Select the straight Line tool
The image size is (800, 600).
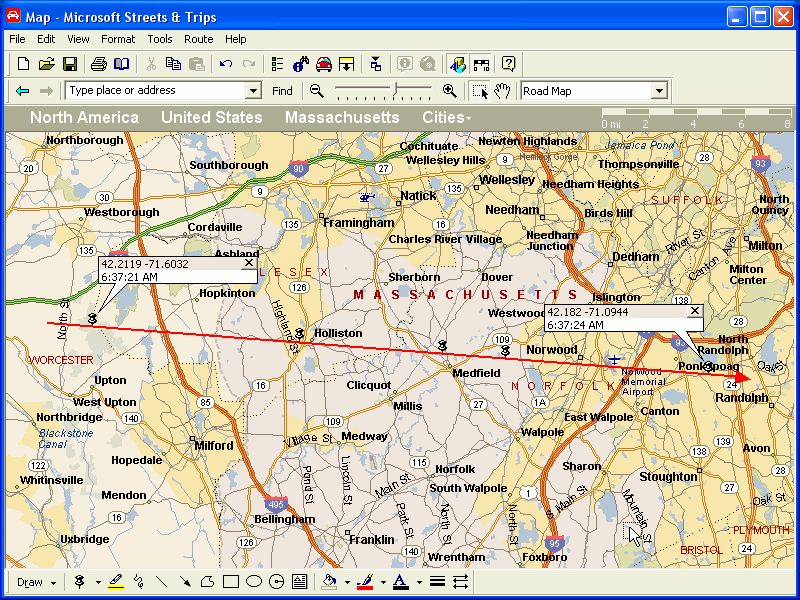pos(161,582)
